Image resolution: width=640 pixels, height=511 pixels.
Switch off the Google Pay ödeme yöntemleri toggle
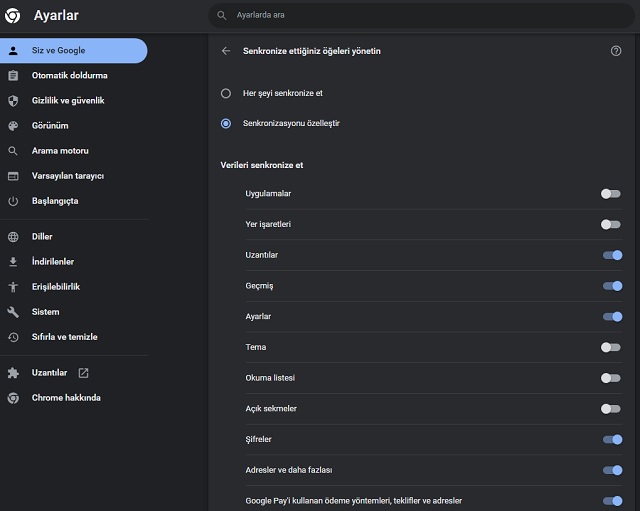(613, 501)
